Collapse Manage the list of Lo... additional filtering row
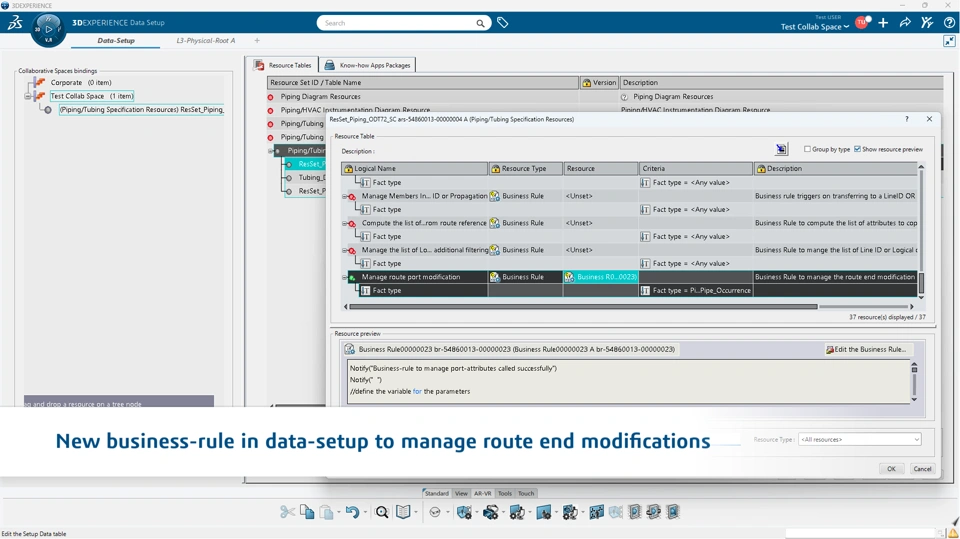This screenshot has height=539, width=960. (345, 251)
